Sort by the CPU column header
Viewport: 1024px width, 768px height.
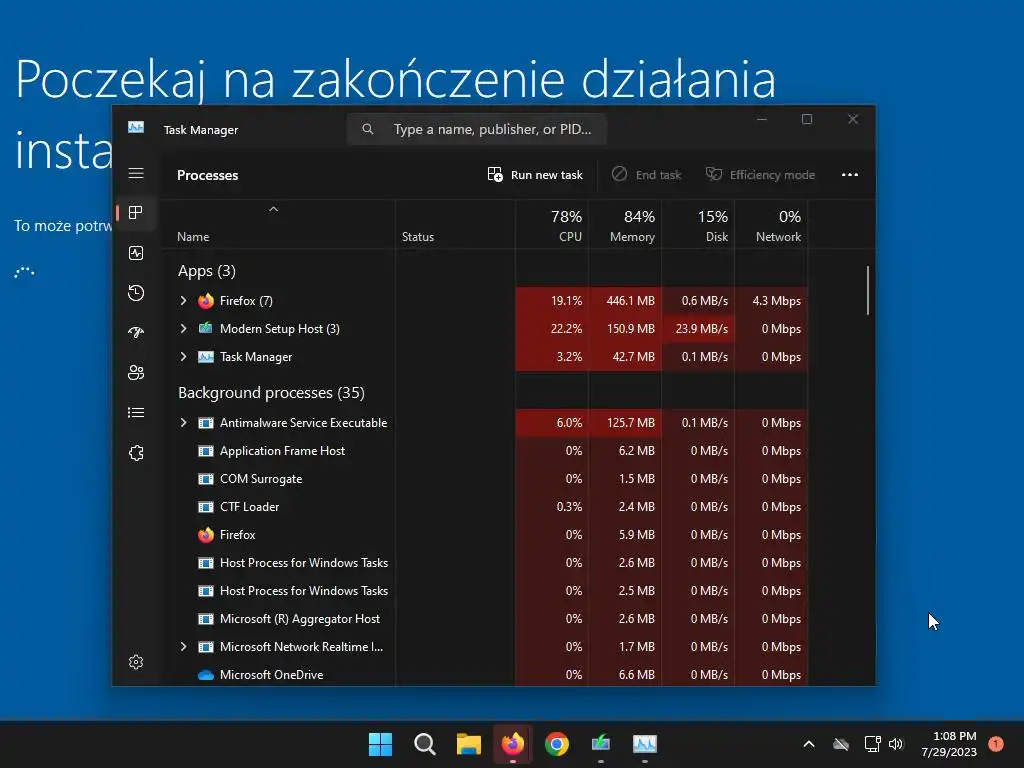[552, 225]
